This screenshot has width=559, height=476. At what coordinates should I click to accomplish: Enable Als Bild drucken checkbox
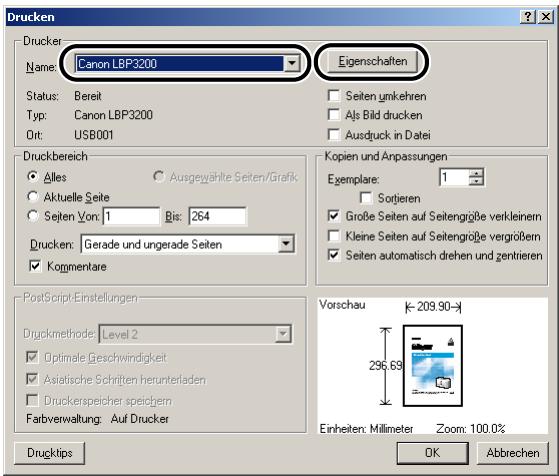pos(334,115)
